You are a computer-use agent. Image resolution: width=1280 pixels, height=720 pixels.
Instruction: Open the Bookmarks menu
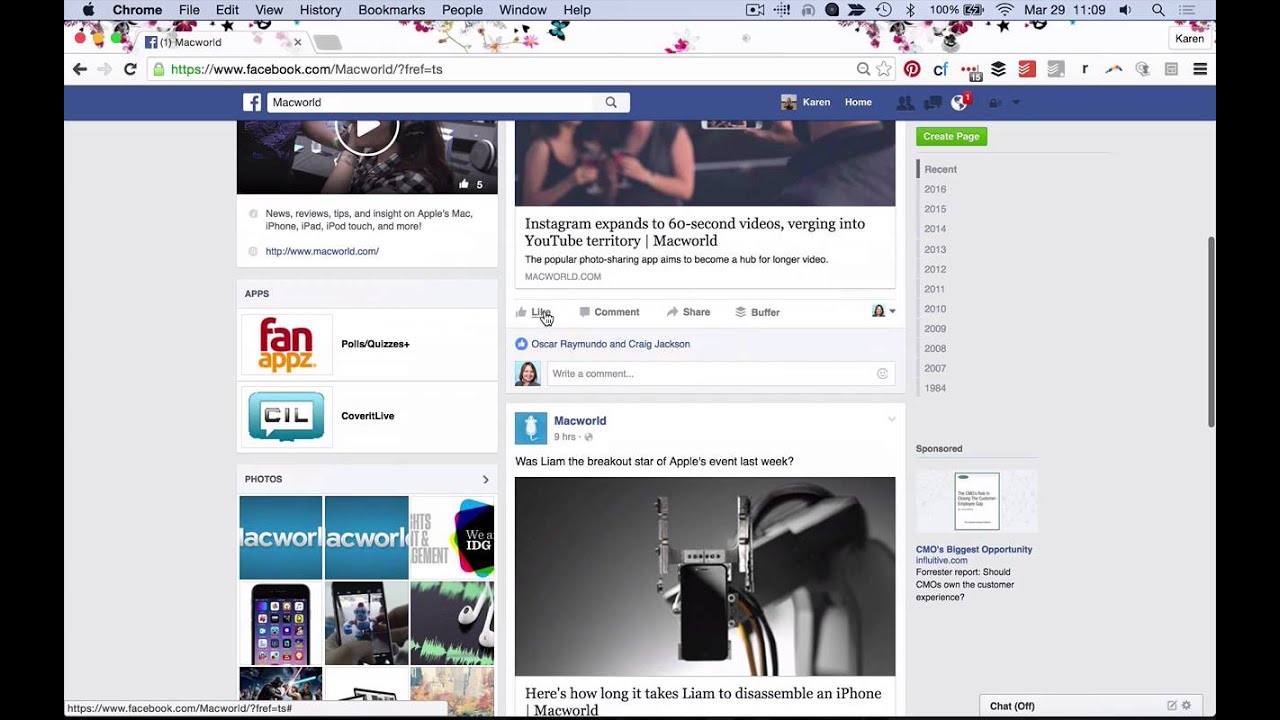[x=391, y=10]
